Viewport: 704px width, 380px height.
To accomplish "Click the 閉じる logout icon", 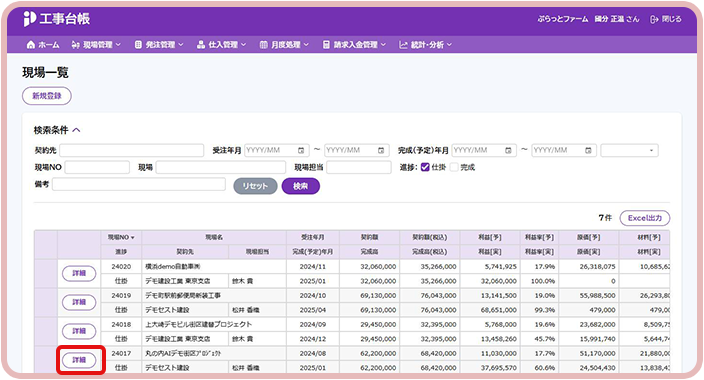I will click(x=654, y=19).
